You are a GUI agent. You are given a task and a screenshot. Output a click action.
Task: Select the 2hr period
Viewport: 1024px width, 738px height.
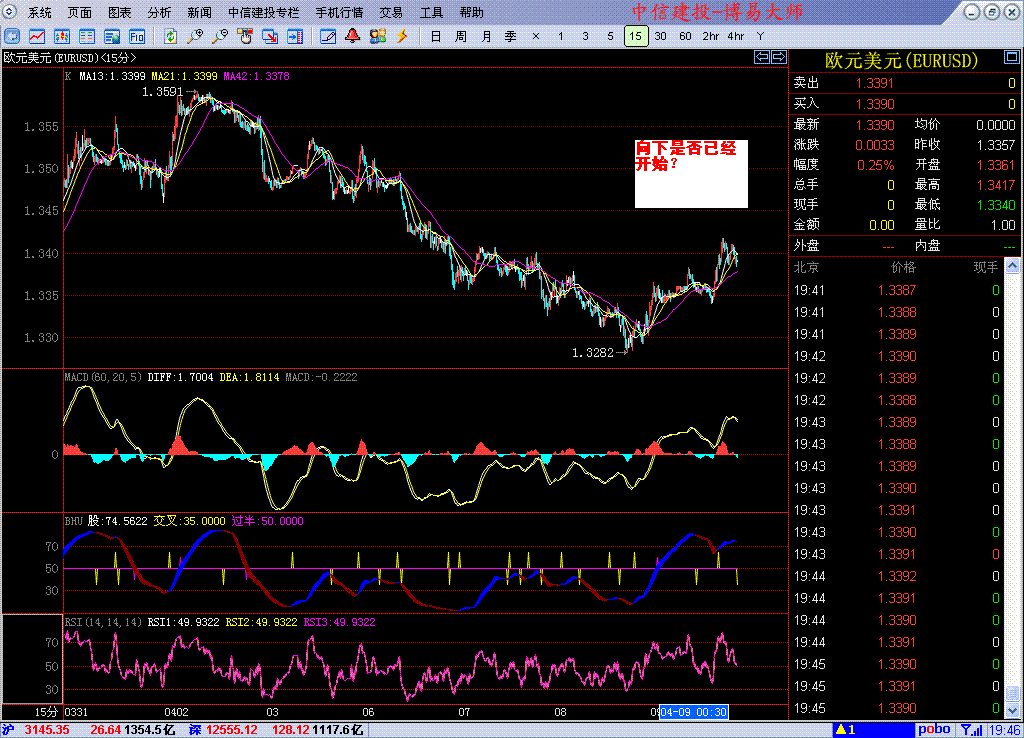pos(711,37)
